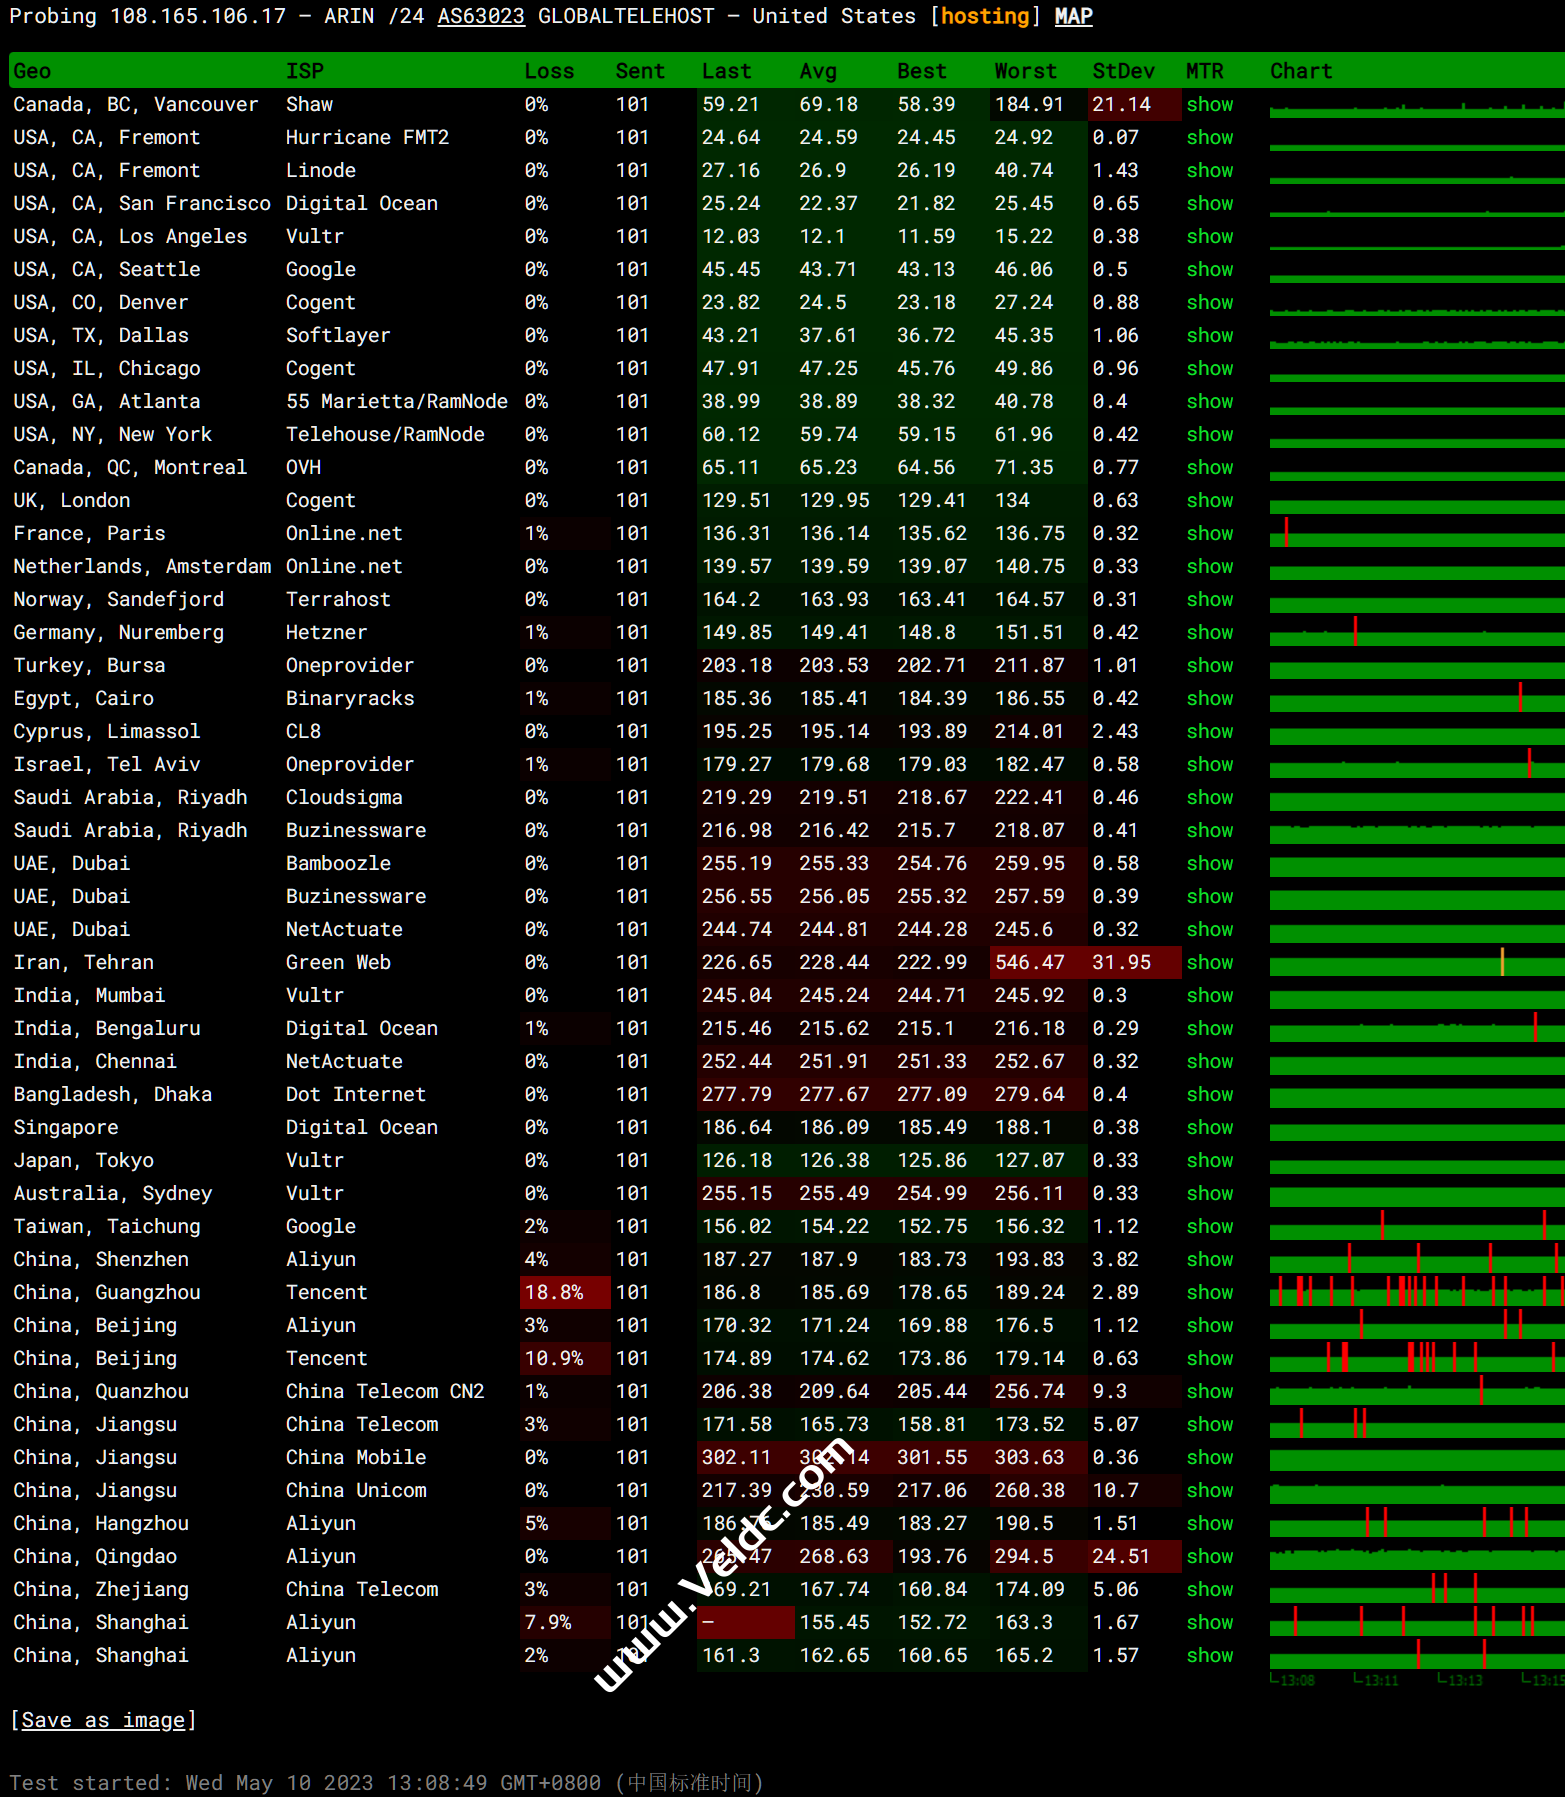Click the Test started timestamp line
This screenshot has height=1797, width=1565.
click(386, 1782)
